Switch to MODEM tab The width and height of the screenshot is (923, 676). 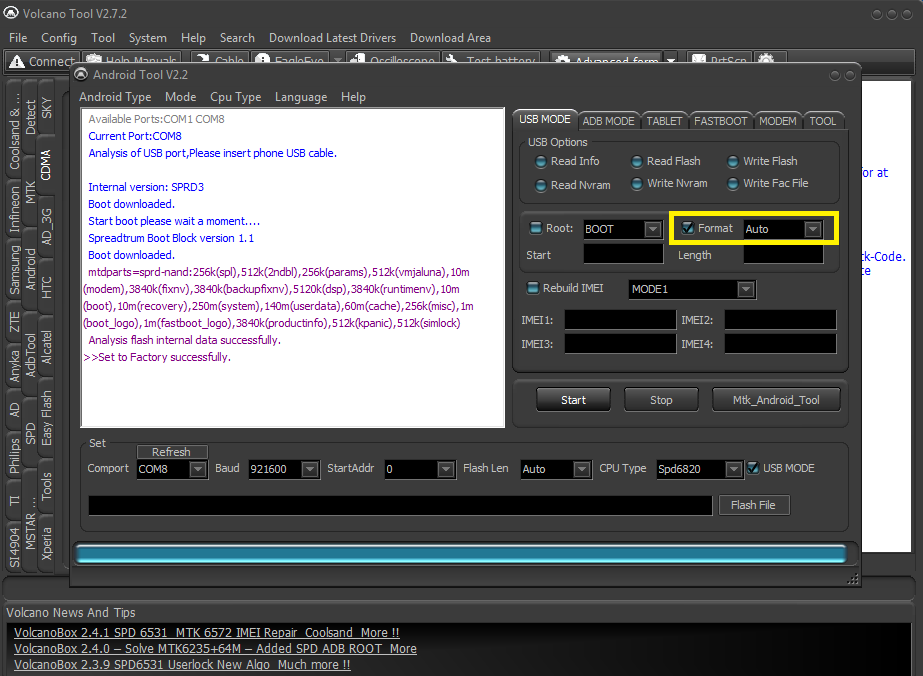pyautogui.click(x=777, y=121)
